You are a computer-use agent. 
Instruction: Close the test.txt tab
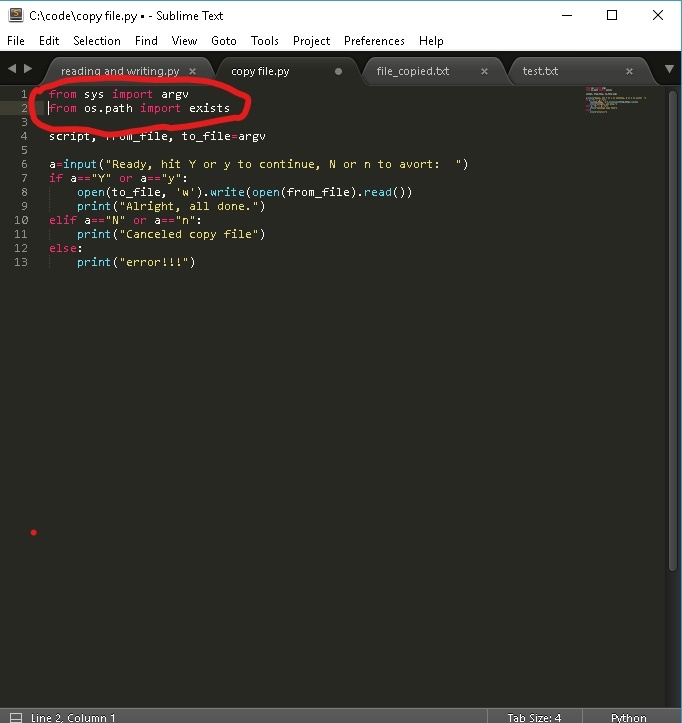[629, 72]
